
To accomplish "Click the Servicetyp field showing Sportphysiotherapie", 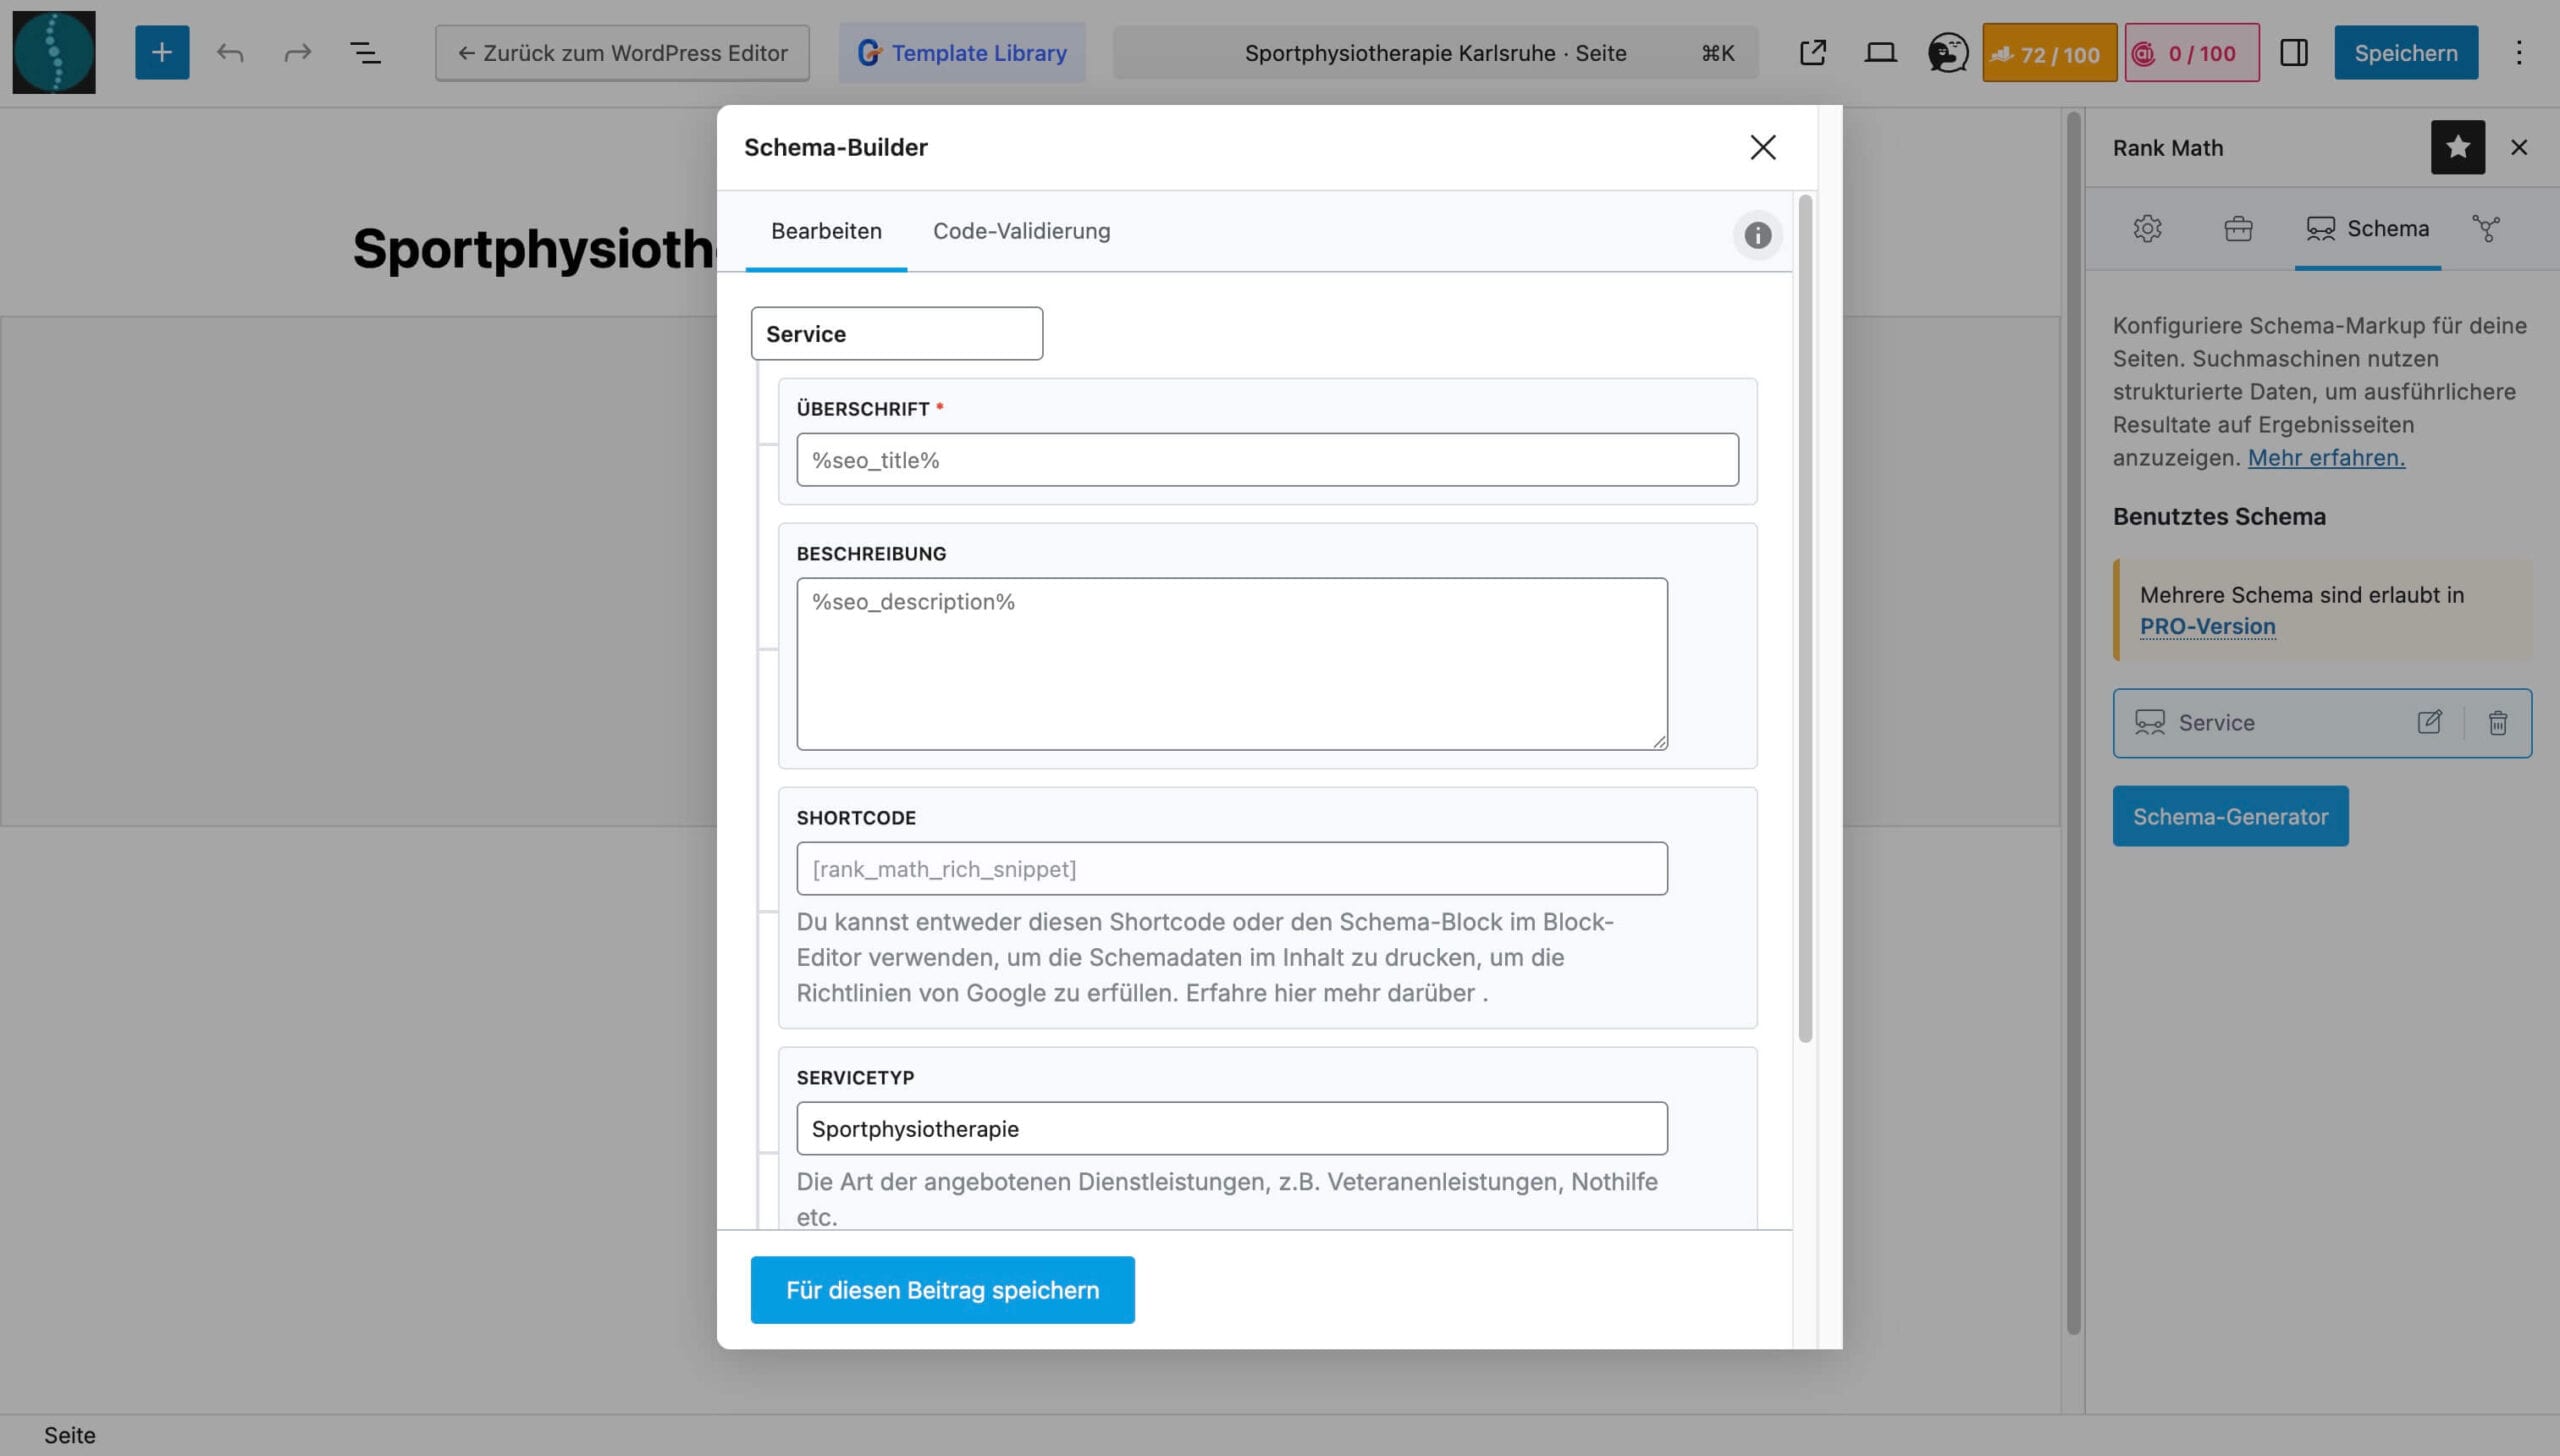I will click(x=1230, y=1127).
